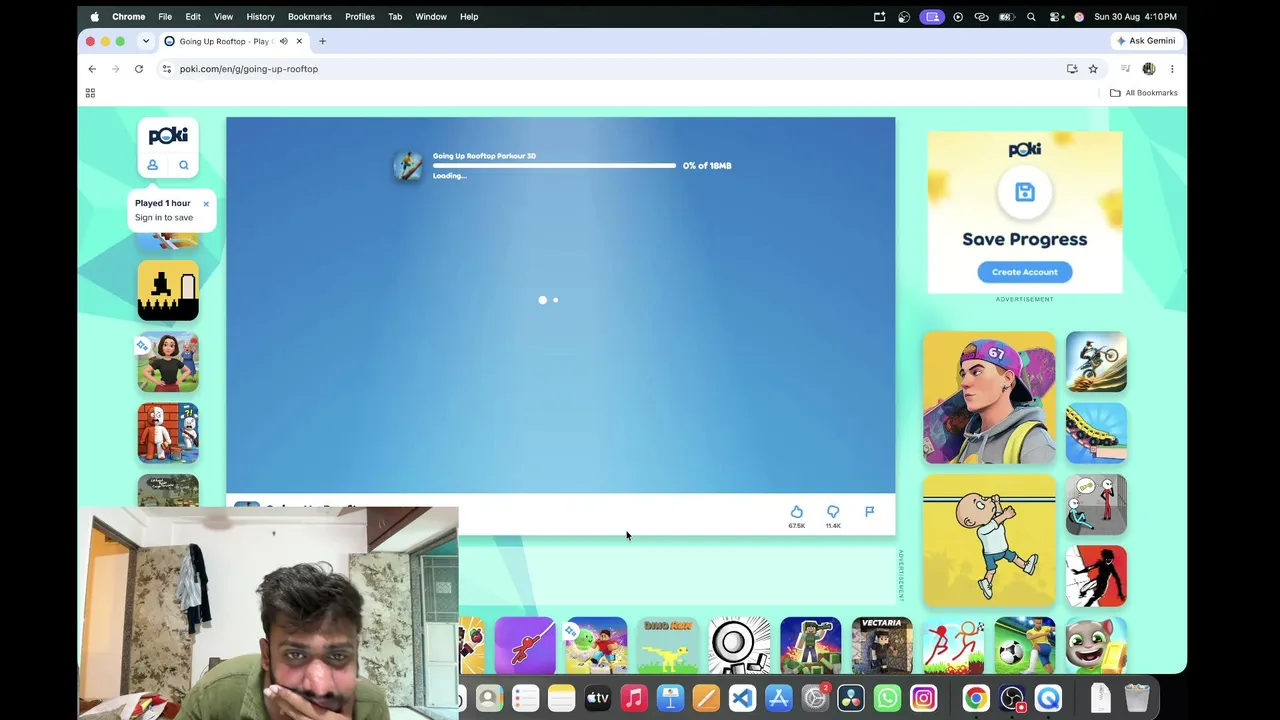Open OBS from the dock

coord(1012,698)
